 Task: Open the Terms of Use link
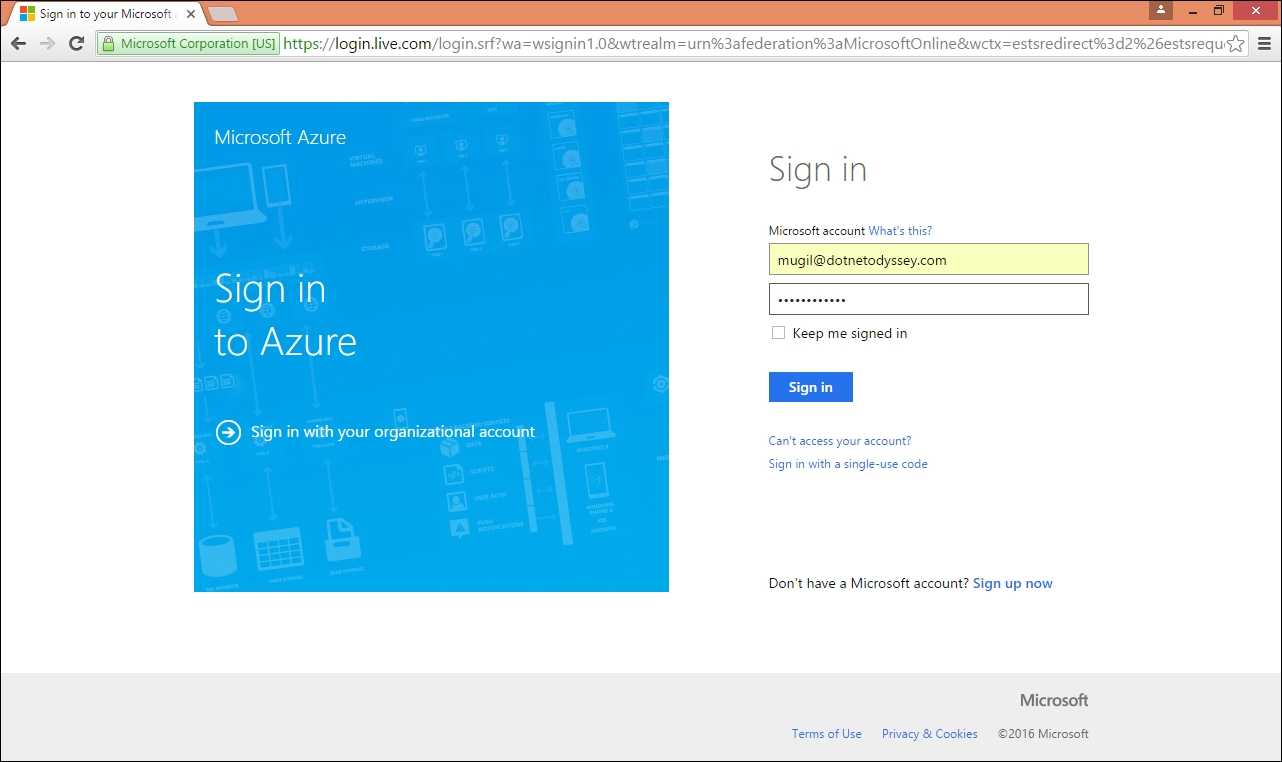pos(826,734)
